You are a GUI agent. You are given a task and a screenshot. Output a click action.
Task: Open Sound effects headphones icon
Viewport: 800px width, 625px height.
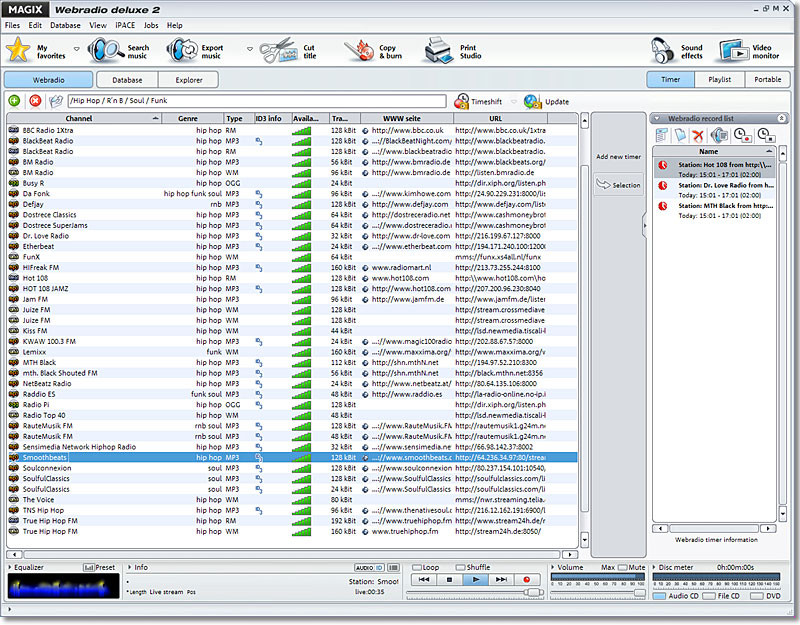[663, 51]
